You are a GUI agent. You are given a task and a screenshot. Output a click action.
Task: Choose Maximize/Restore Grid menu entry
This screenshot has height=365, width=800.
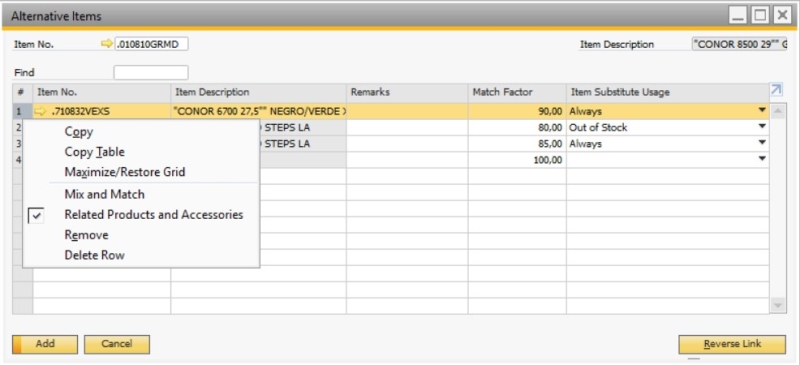[124, 172]
